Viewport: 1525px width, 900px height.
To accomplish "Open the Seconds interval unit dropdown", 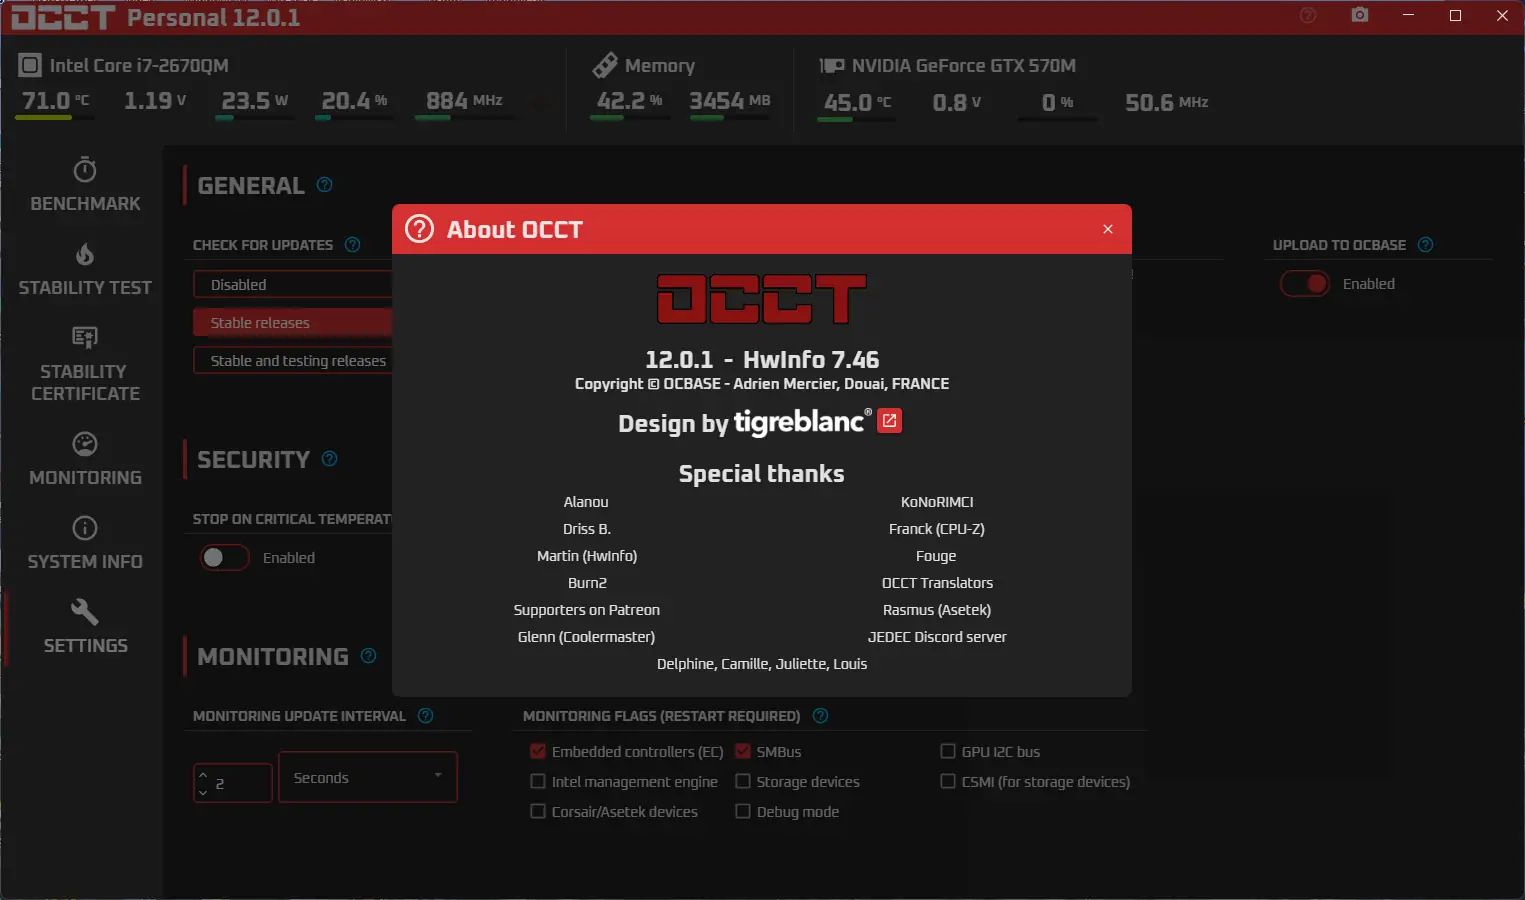I will click(368, 777).
